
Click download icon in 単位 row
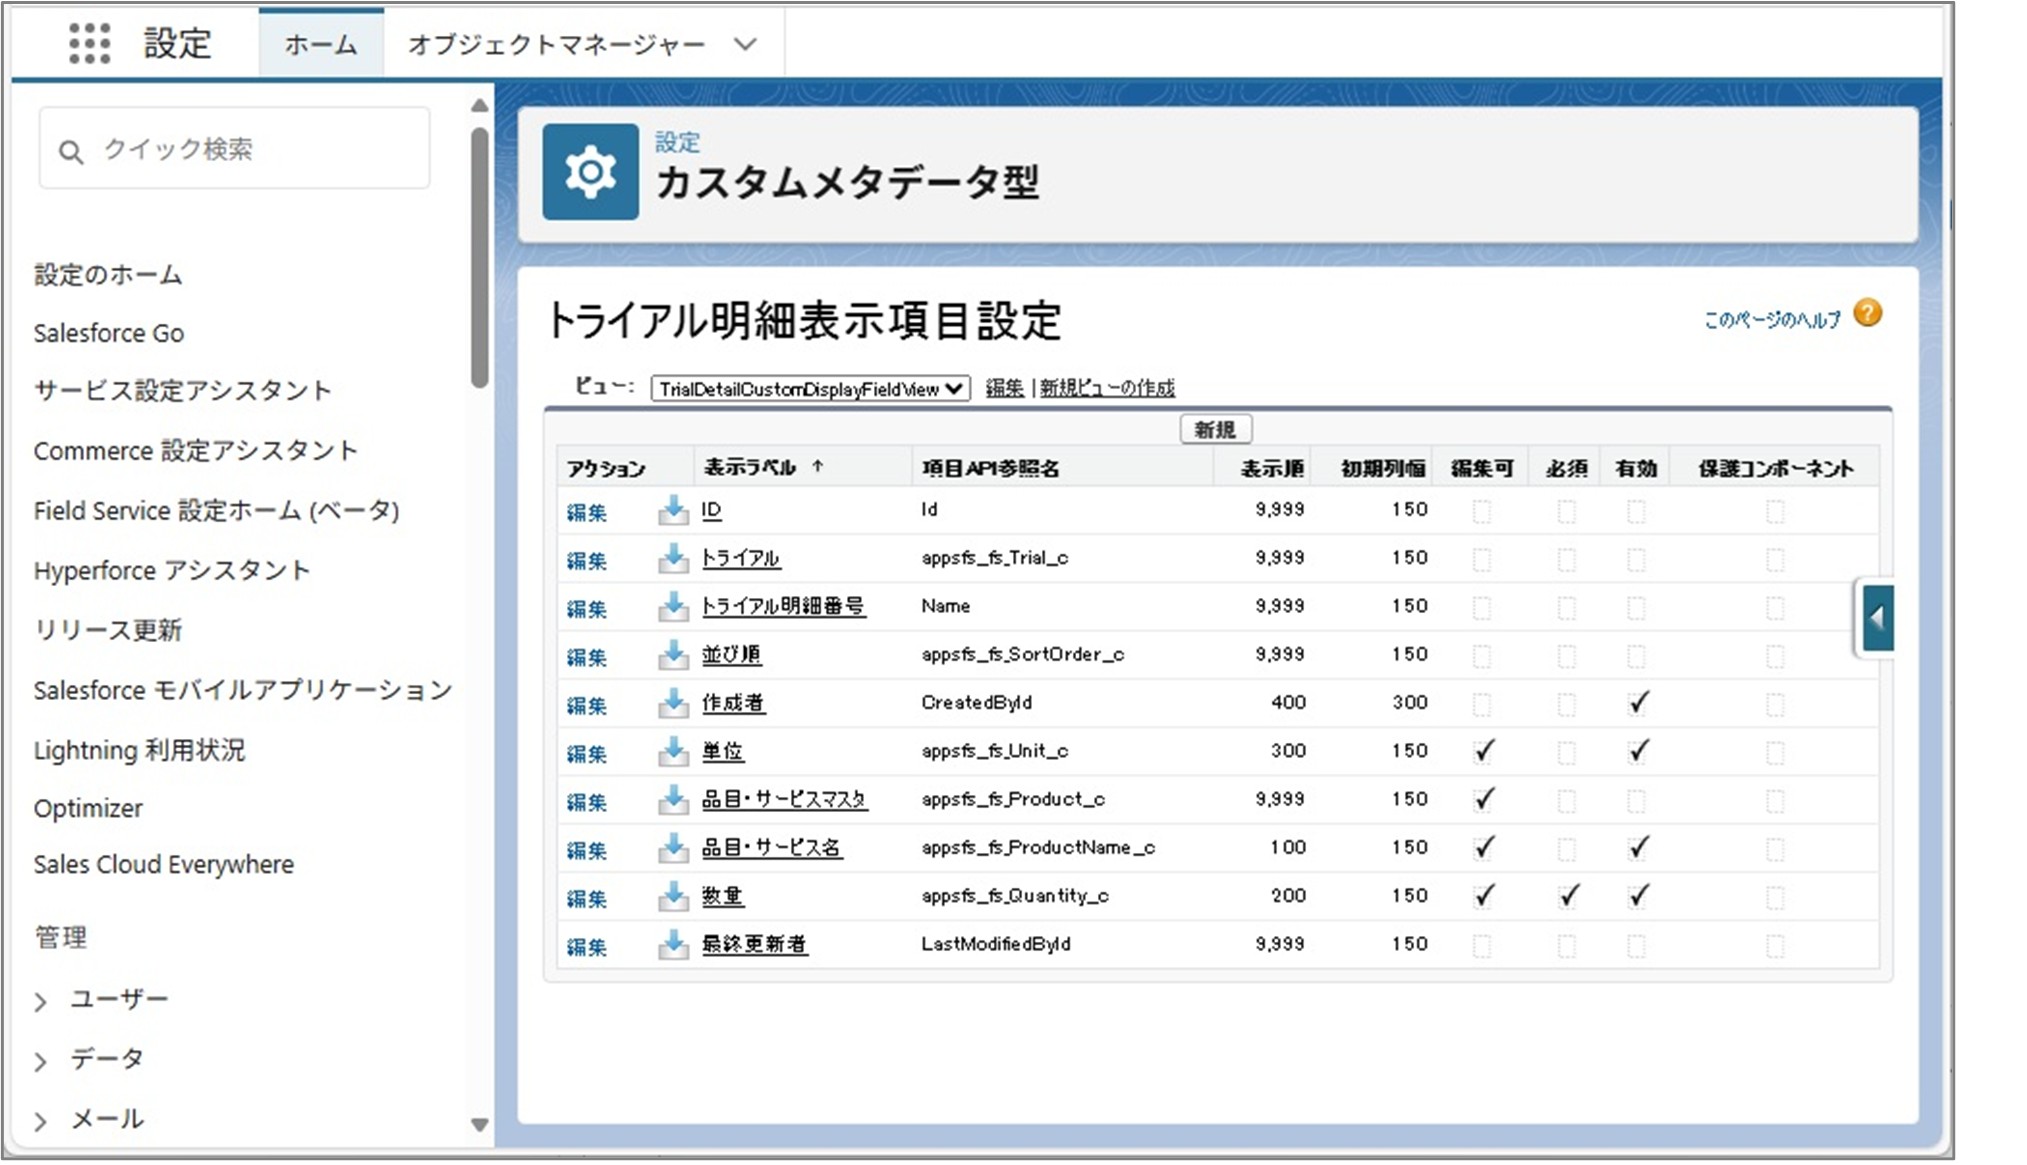click(x=673, y=752)
